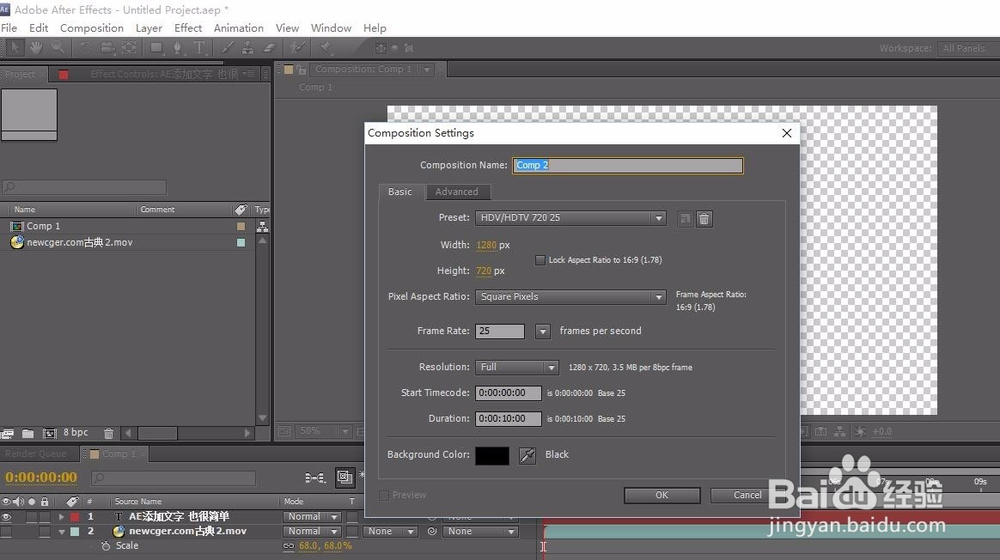The image size is (1000, 560).
Task: Open the Resolution Full dropdown
Action: [x=517, y=367]
